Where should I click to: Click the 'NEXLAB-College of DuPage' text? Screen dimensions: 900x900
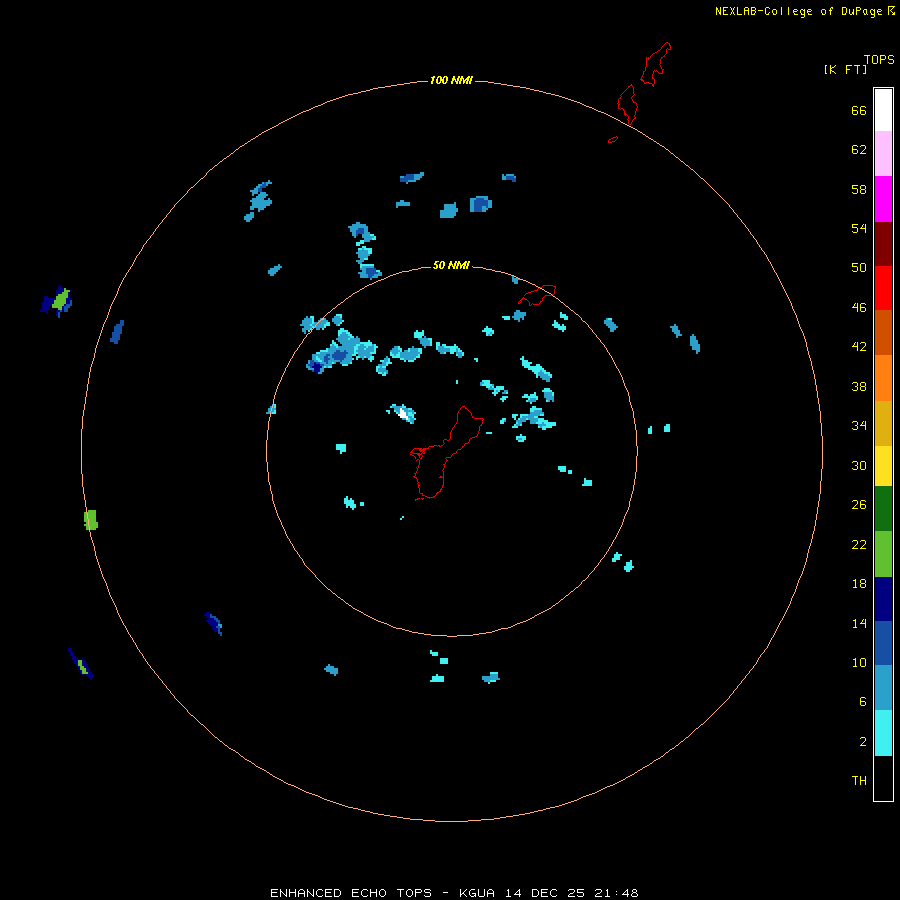point(798,11)
